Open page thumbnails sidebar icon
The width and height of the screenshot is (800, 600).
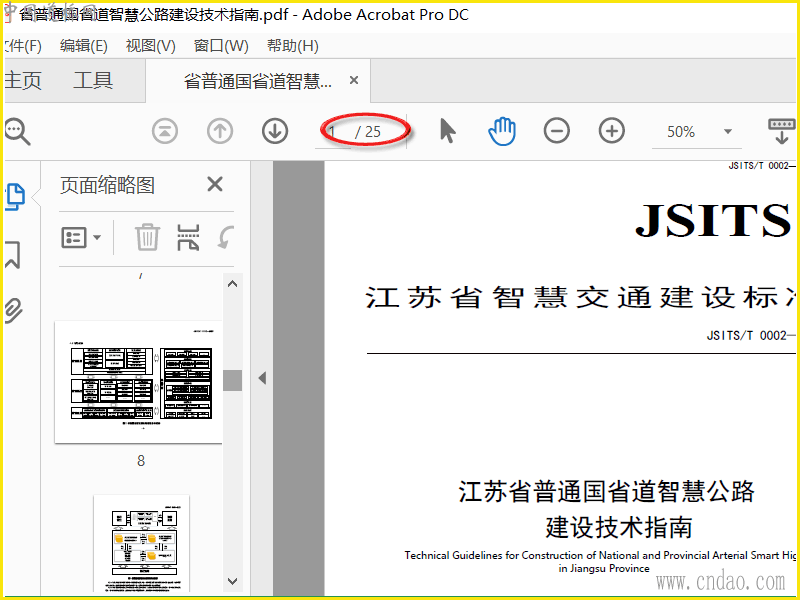point(15,196)
